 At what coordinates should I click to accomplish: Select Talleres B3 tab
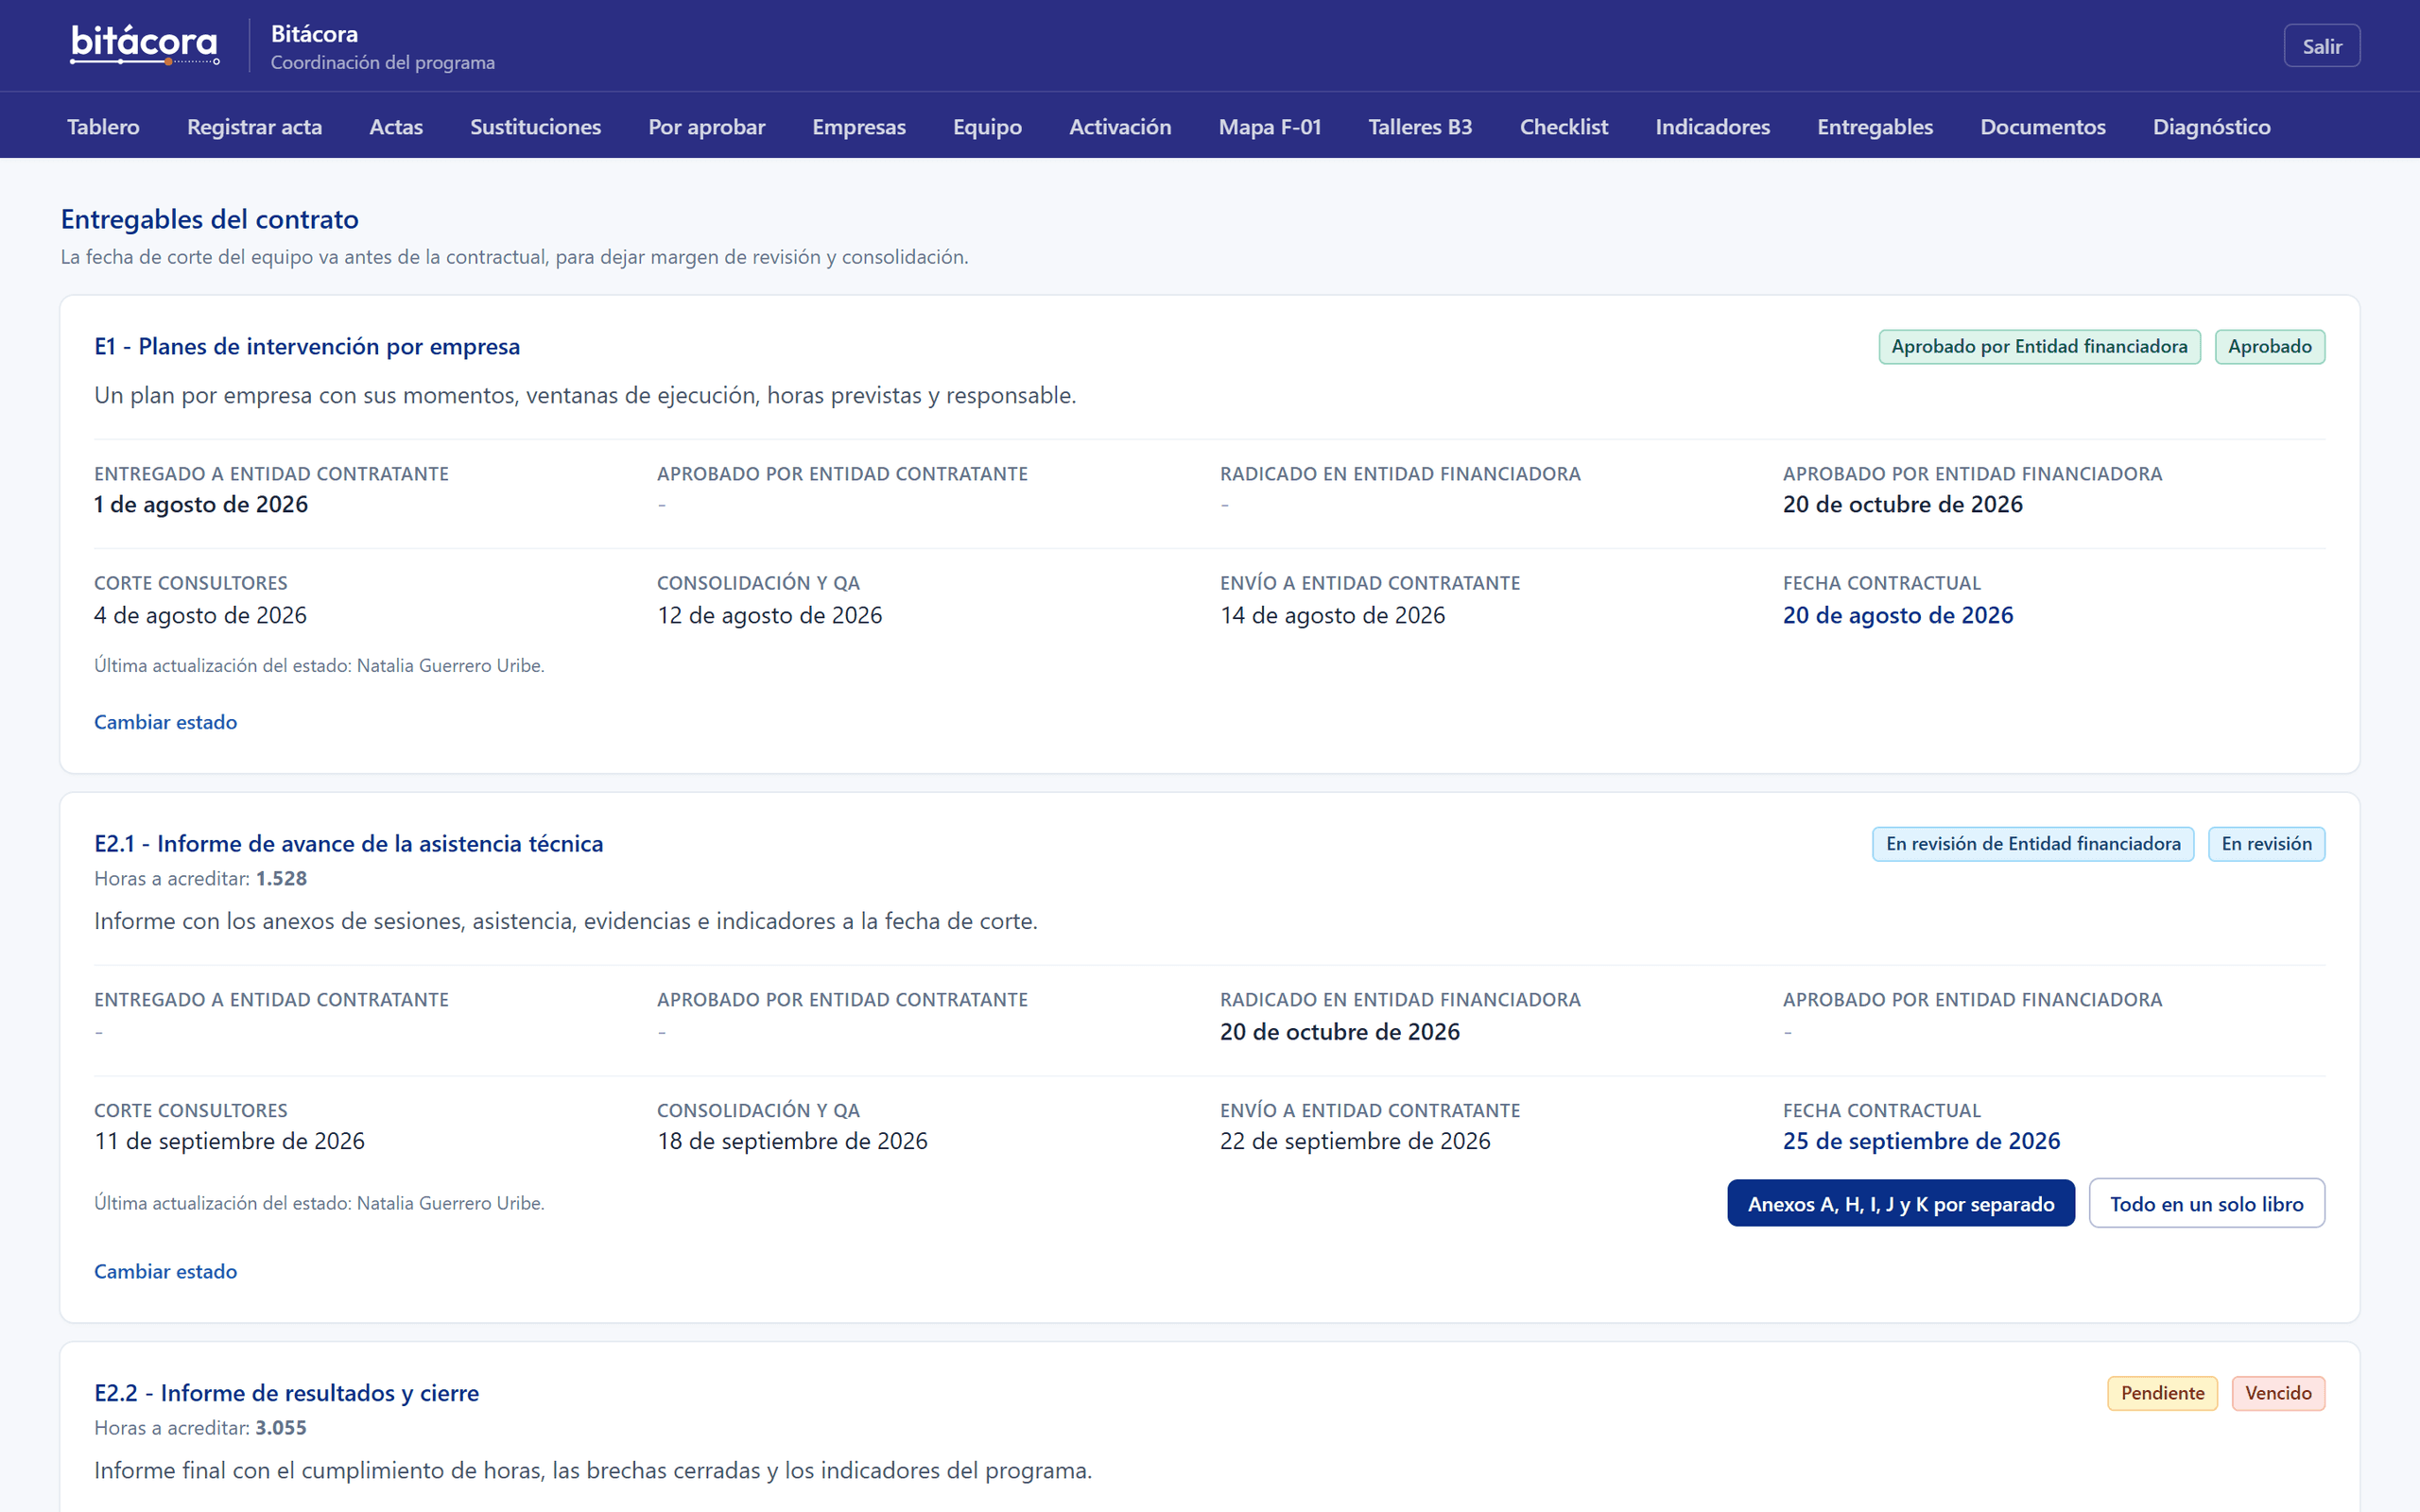click(1420, 127)
